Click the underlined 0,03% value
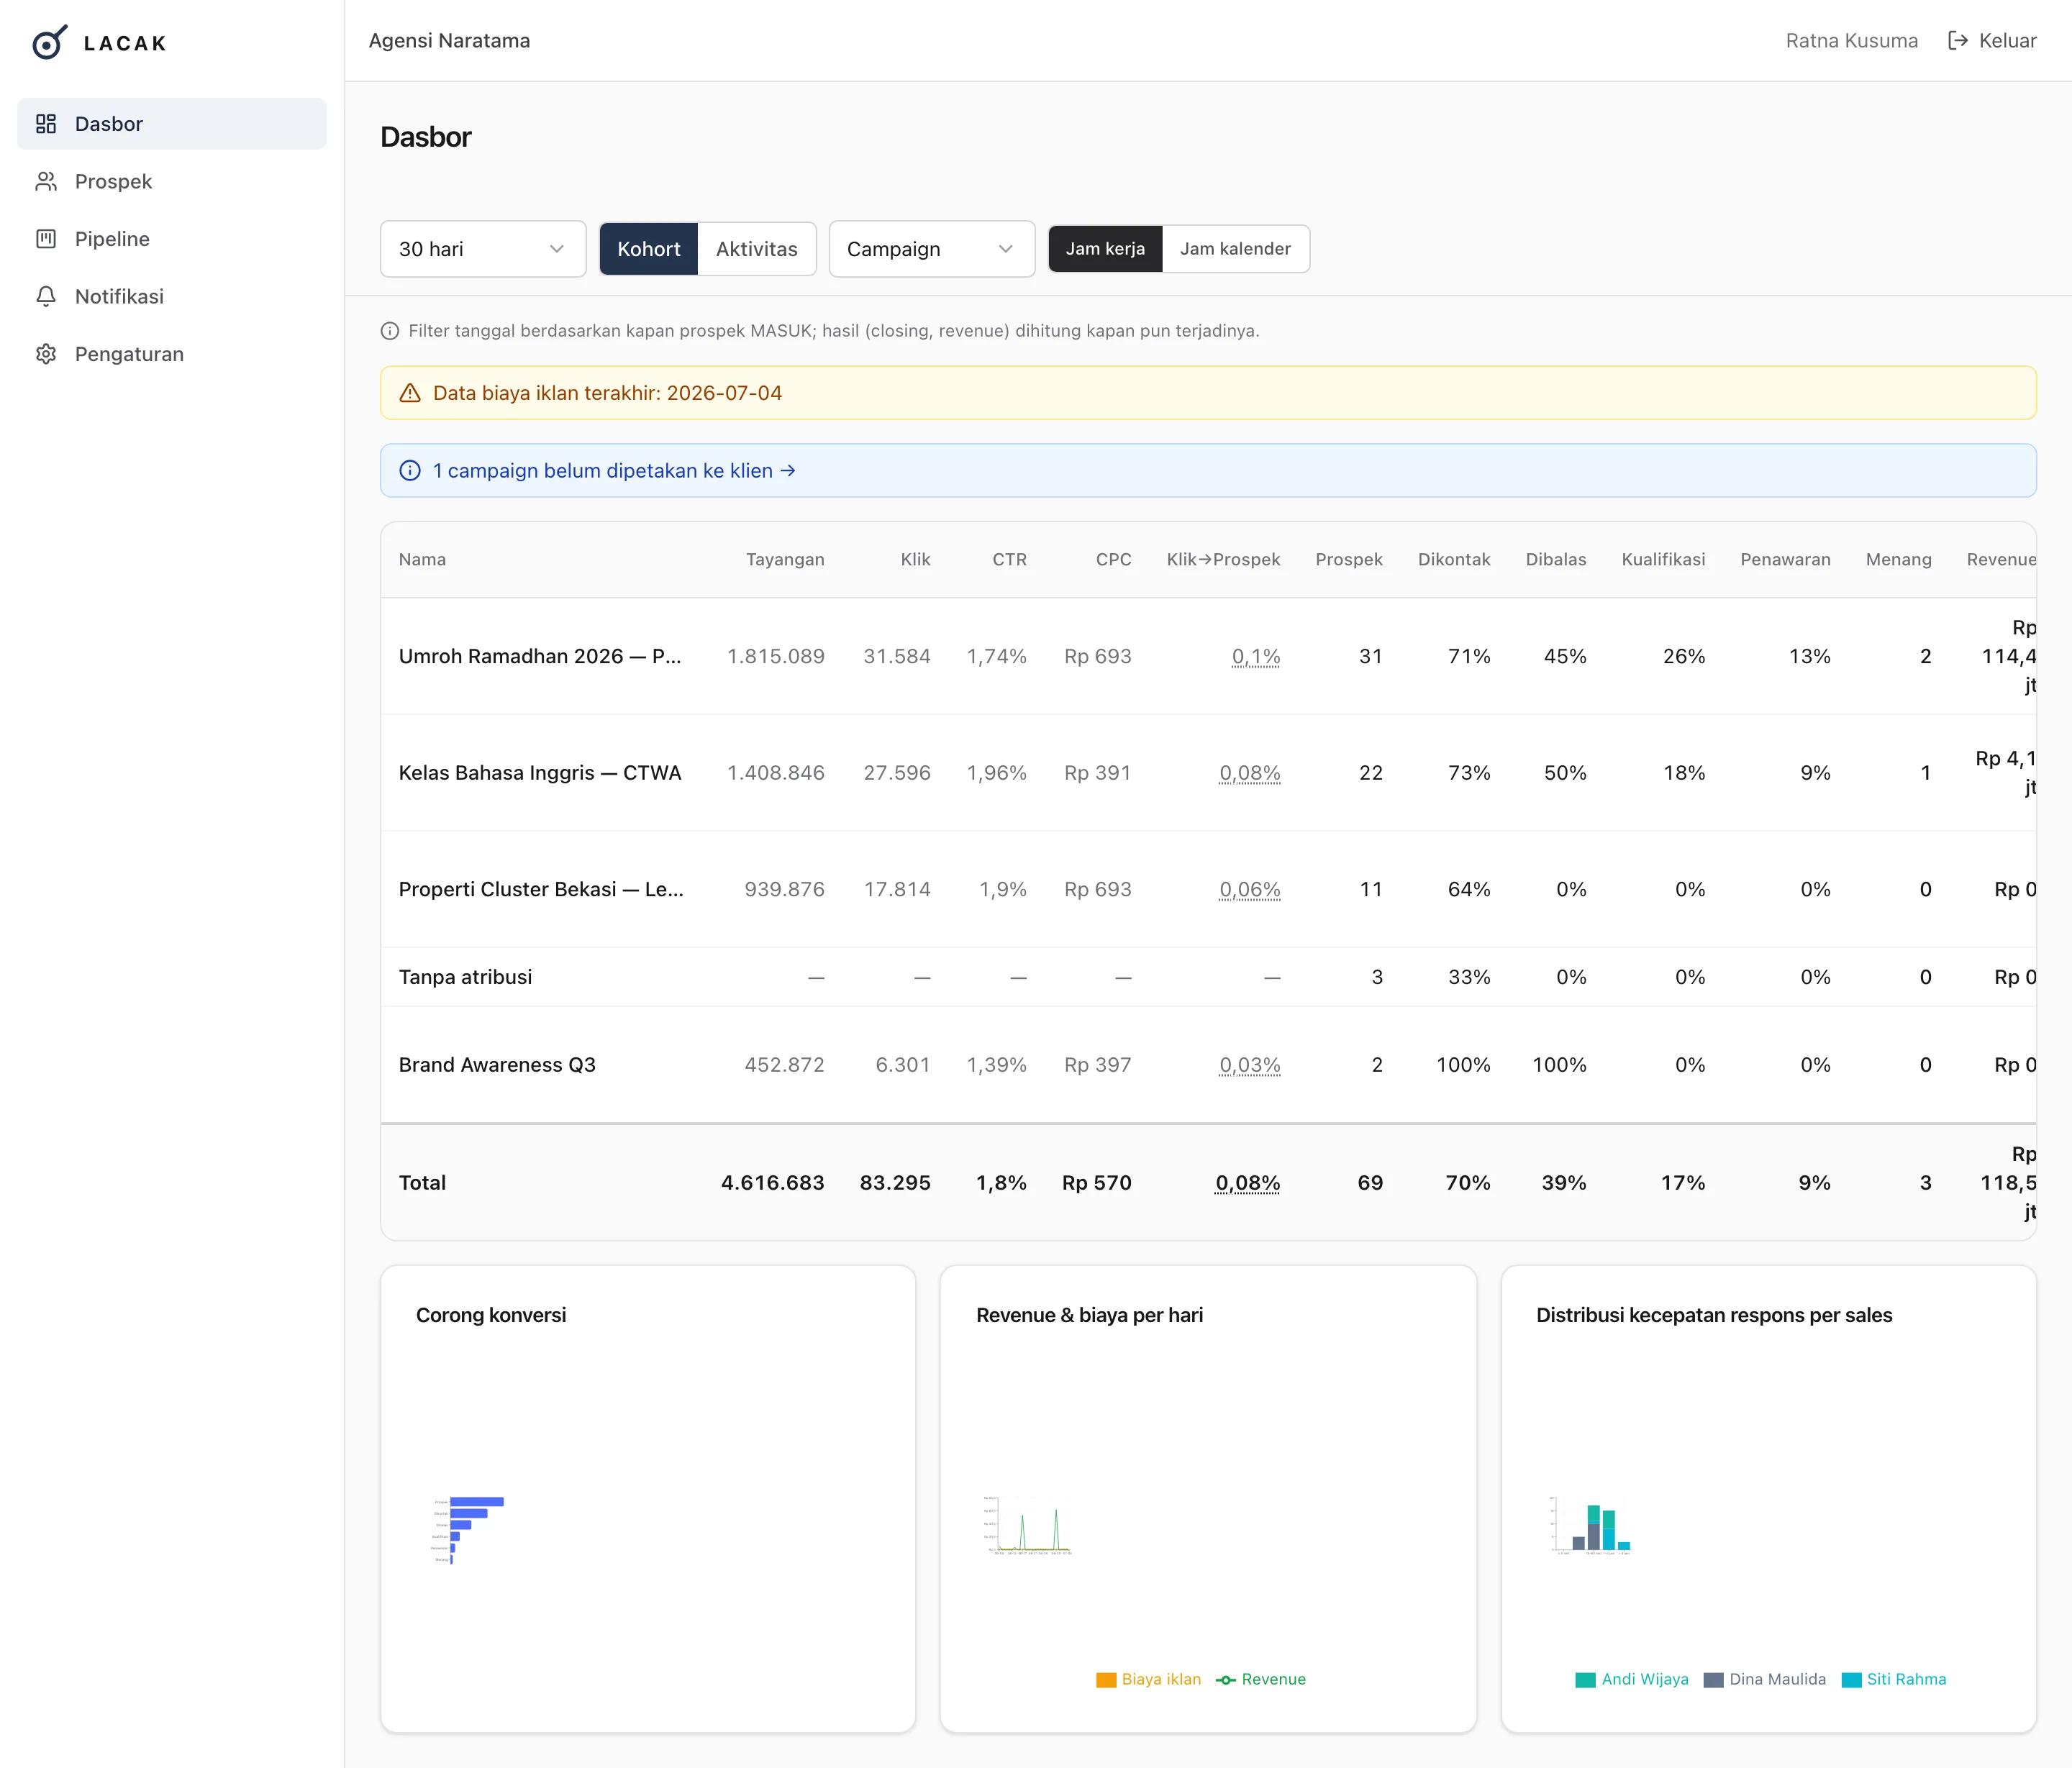 1249,1065
